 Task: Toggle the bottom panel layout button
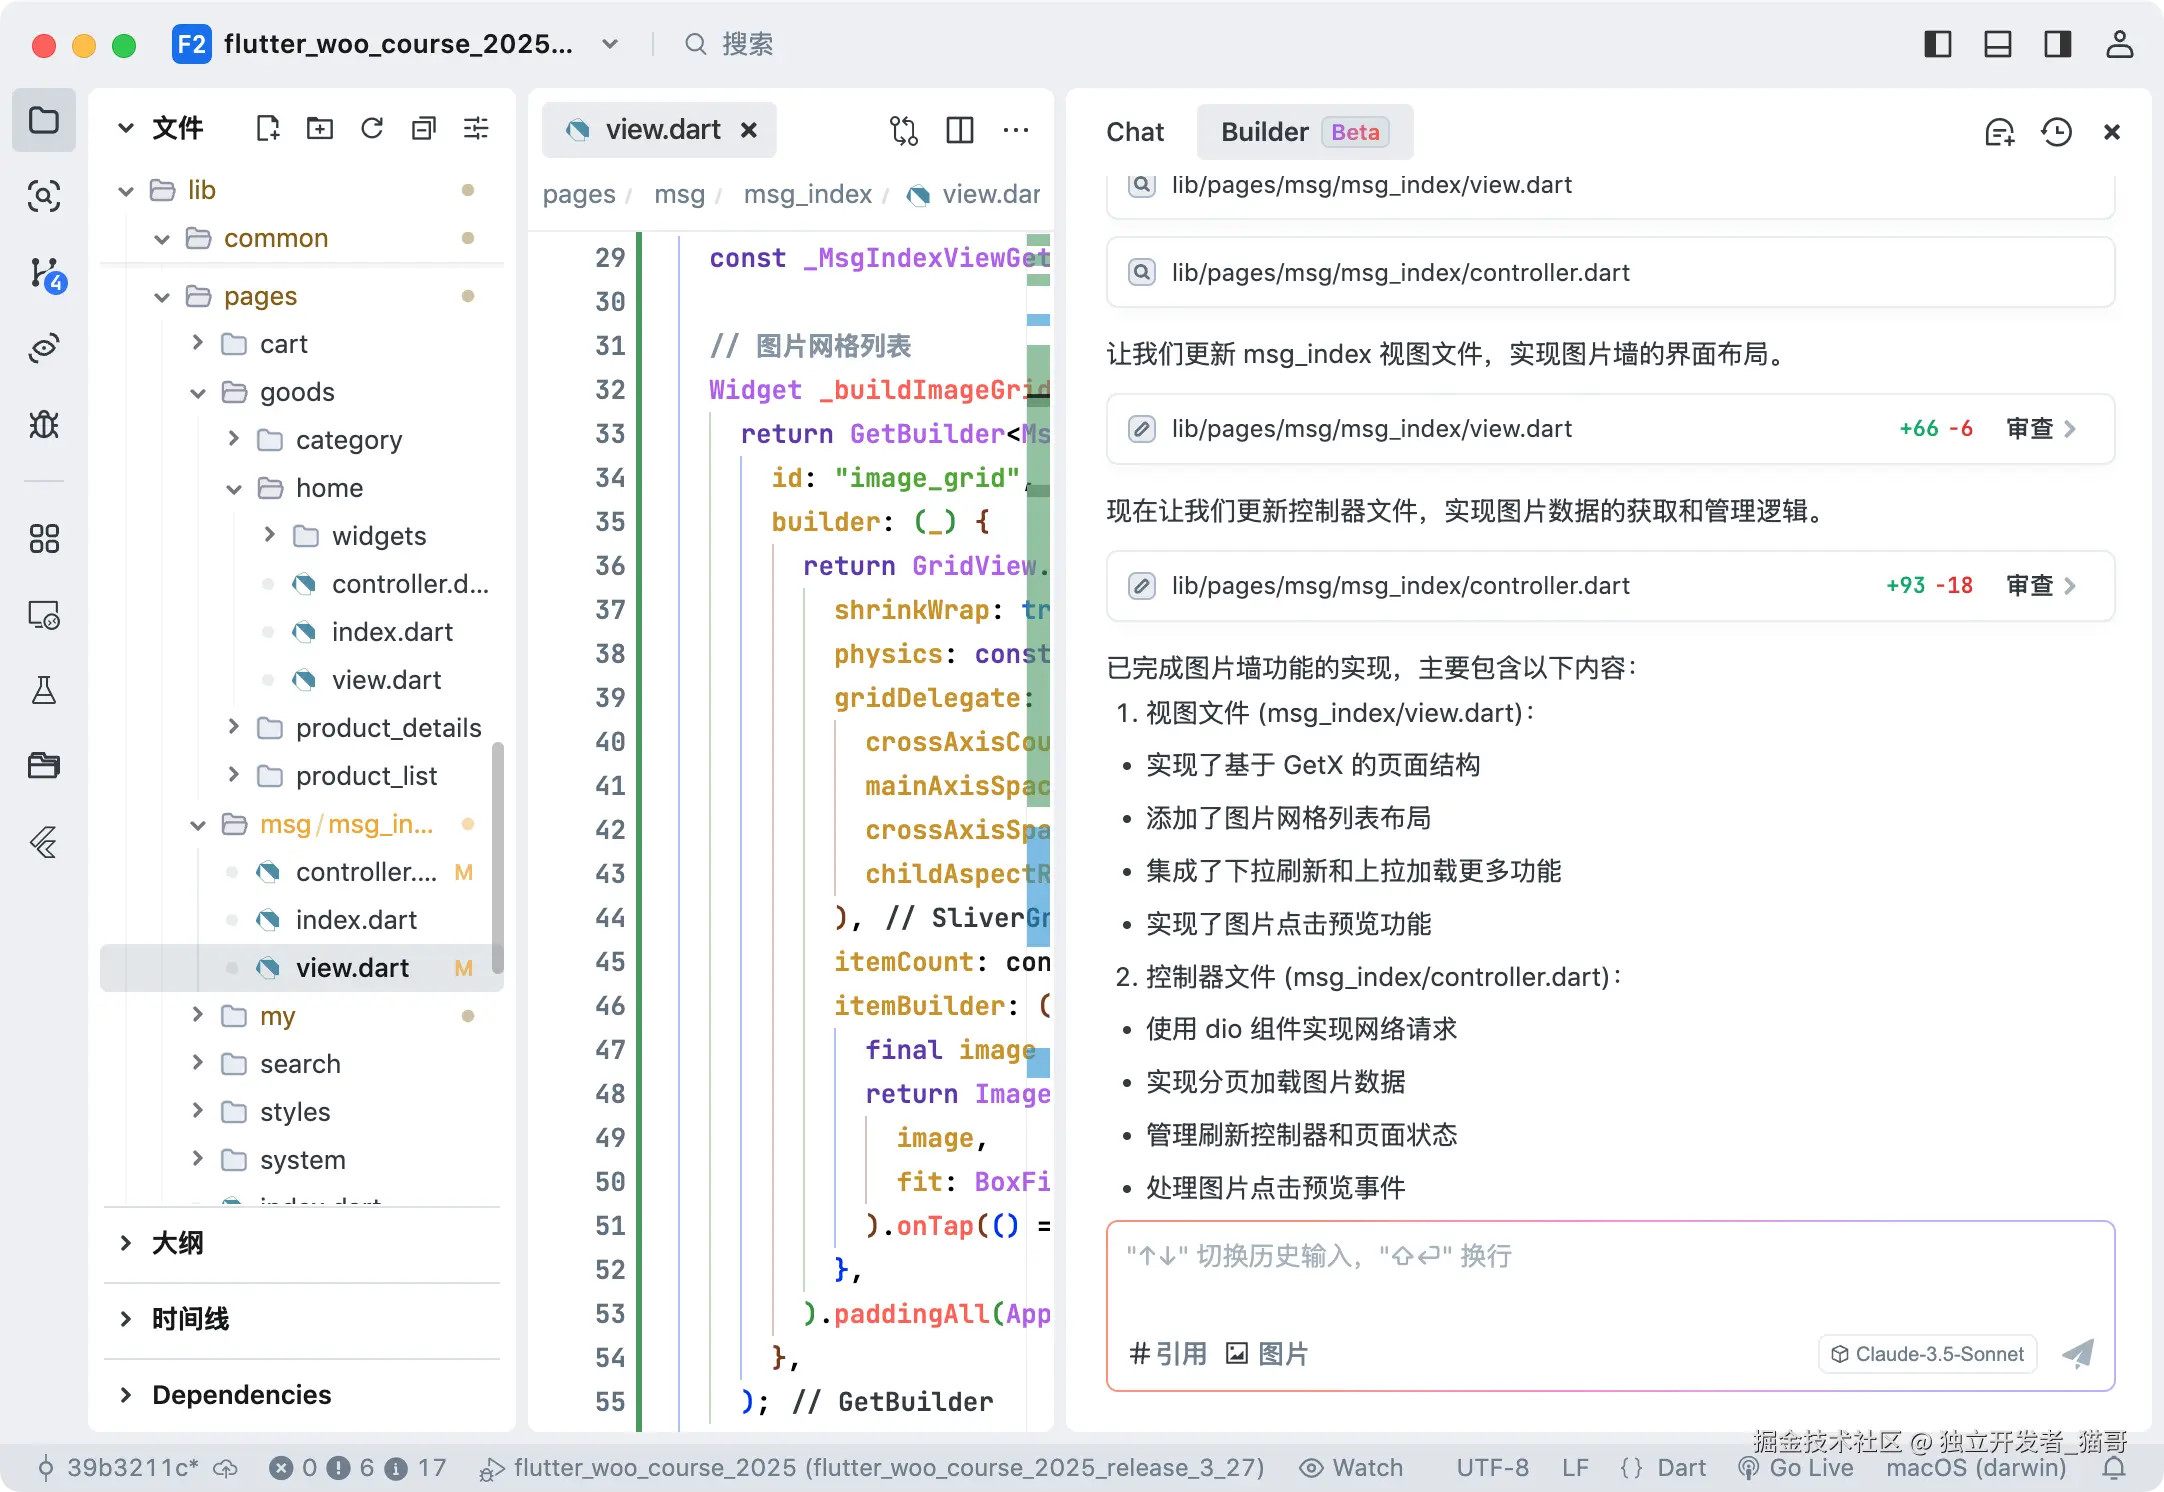coord(1997,44)
